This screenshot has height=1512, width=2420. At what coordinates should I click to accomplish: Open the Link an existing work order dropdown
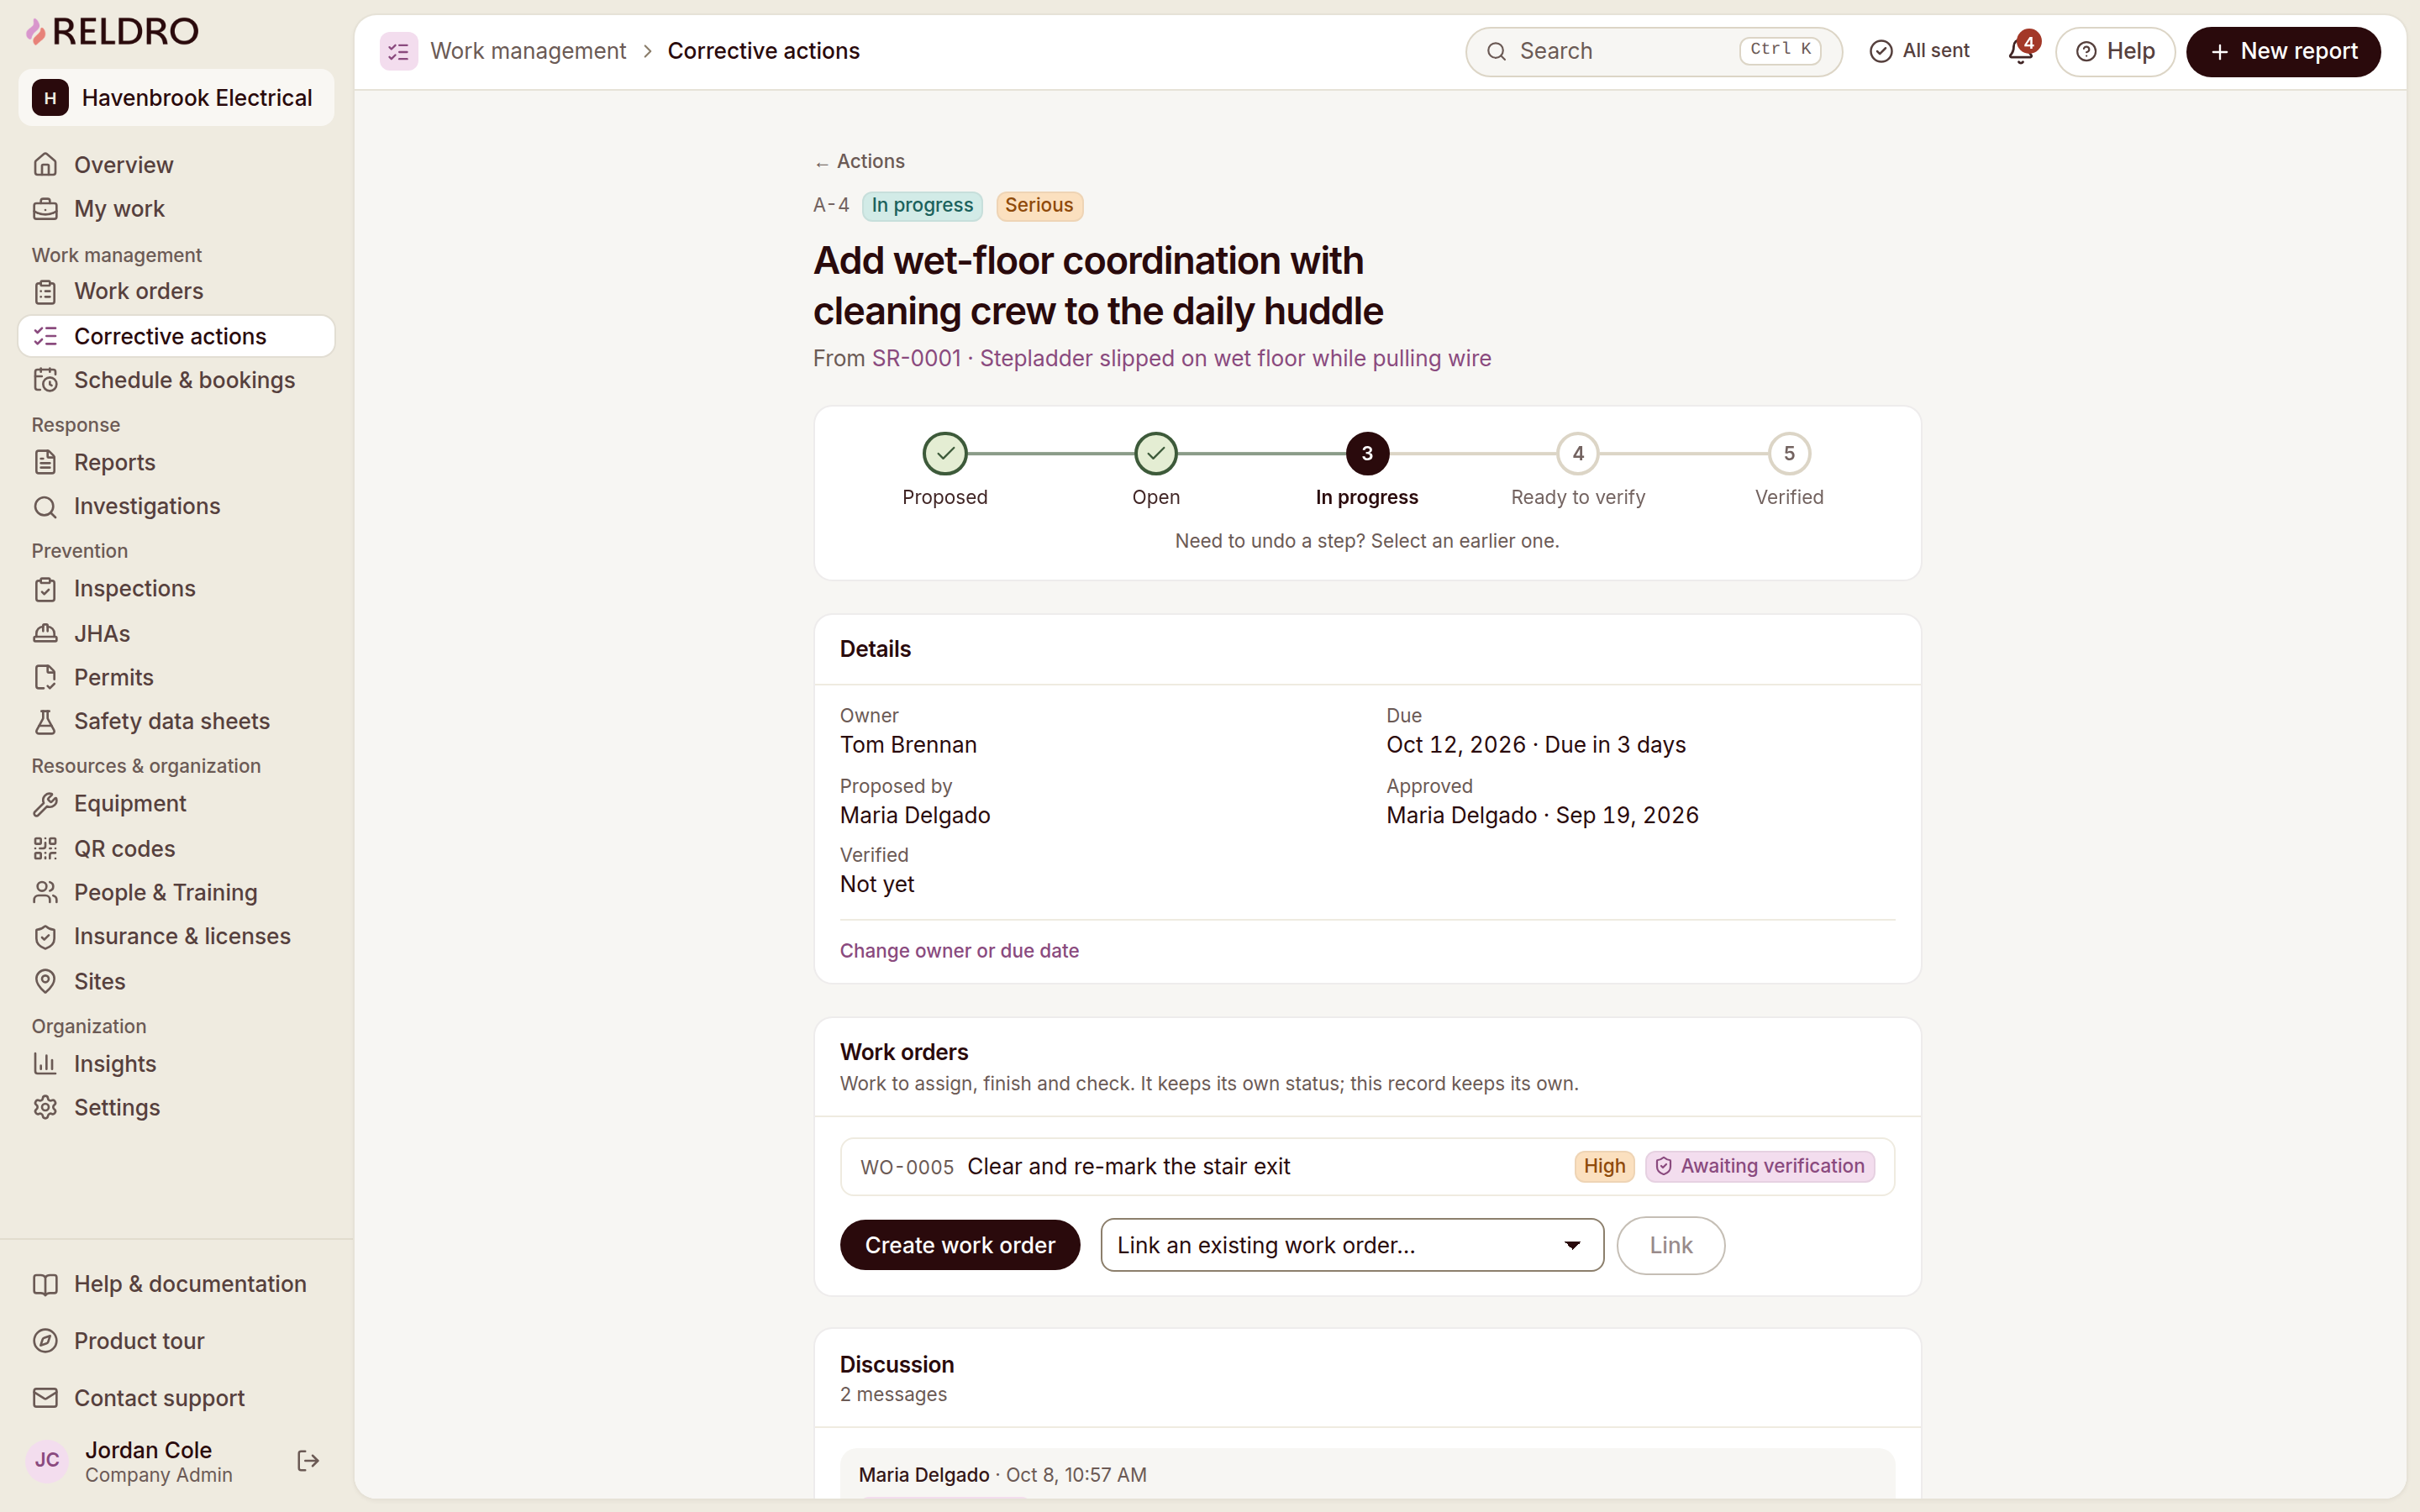(x=1352, y=1245)
